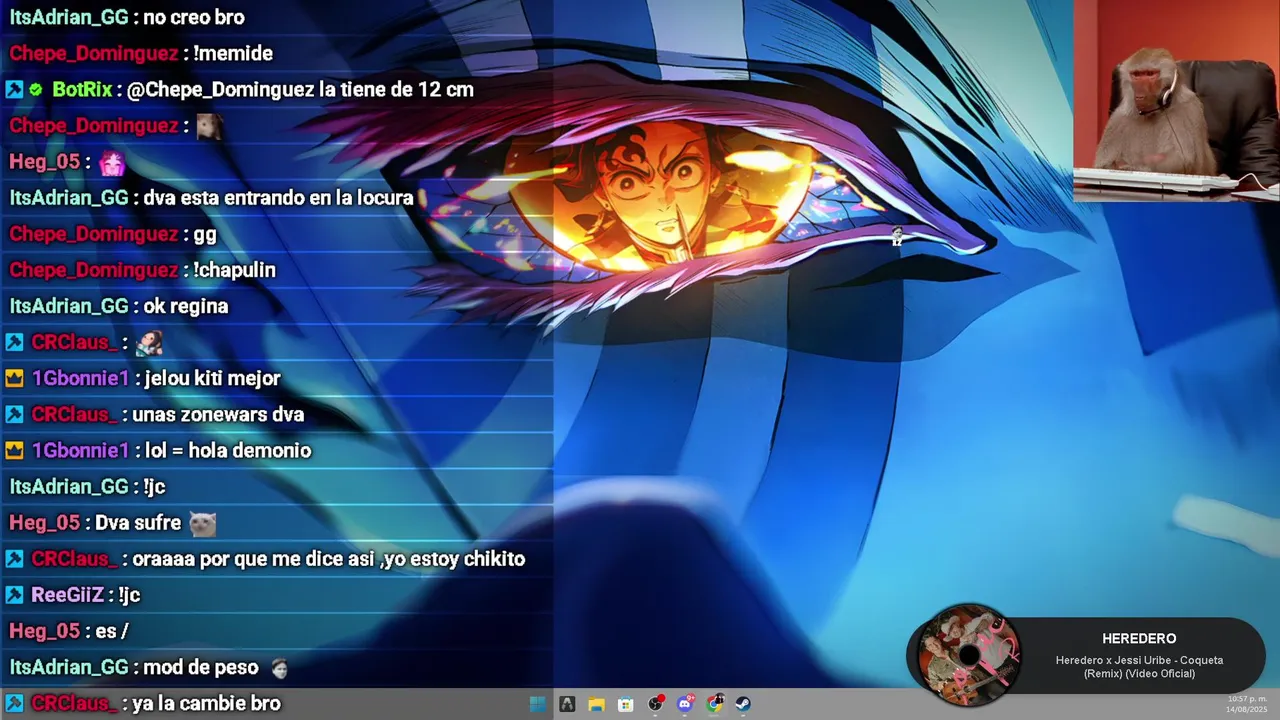1280x720 pixels.
Task: Open Discord from the taskbar
Action: coord(685,704)
